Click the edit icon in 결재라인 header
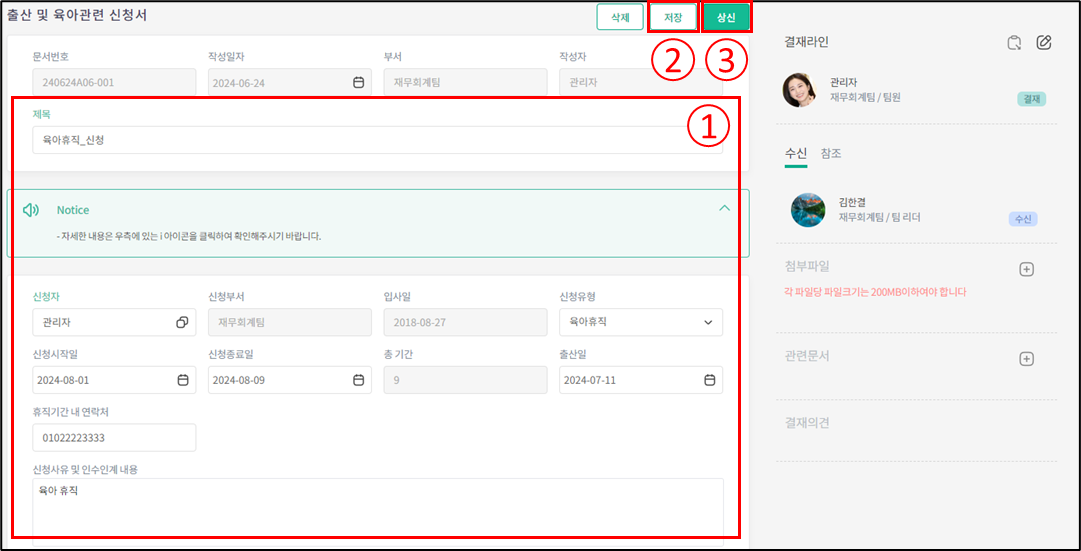Screen dimensions: 1081x551 [x=1044, y=42]
